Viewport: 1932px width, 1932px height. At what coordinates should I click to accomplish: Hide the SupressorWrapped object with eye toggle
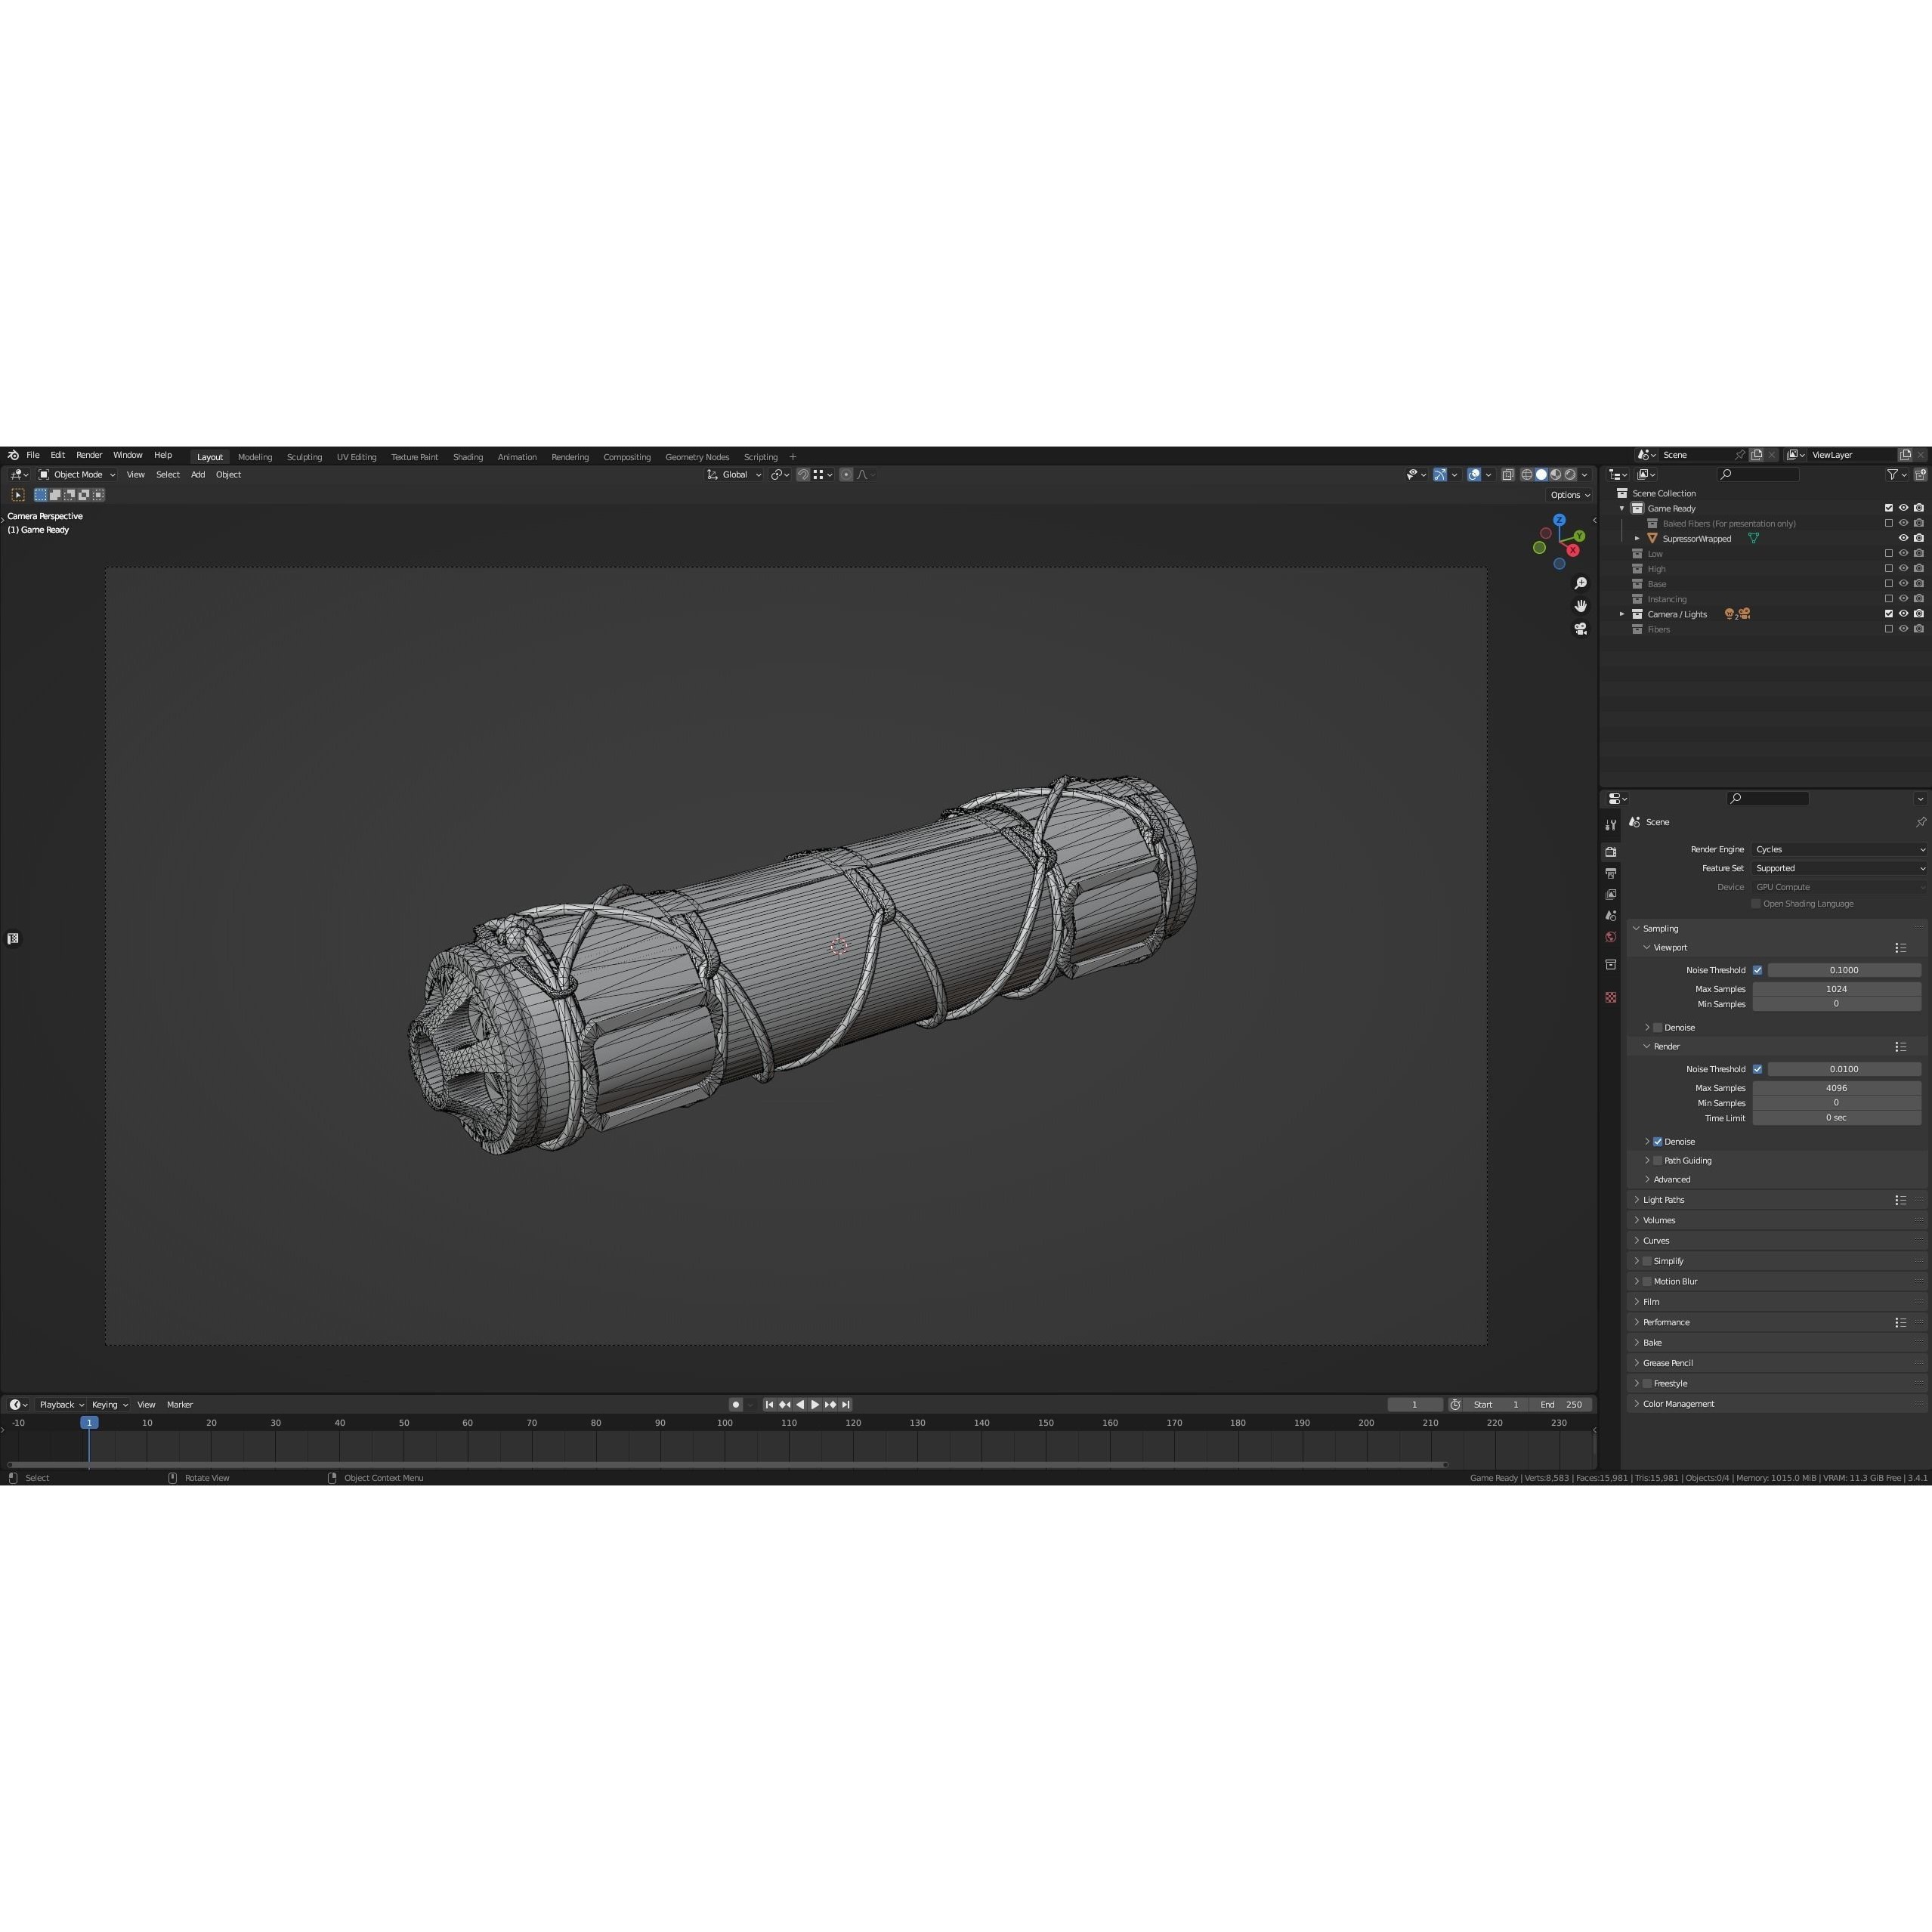(1904, 538)
